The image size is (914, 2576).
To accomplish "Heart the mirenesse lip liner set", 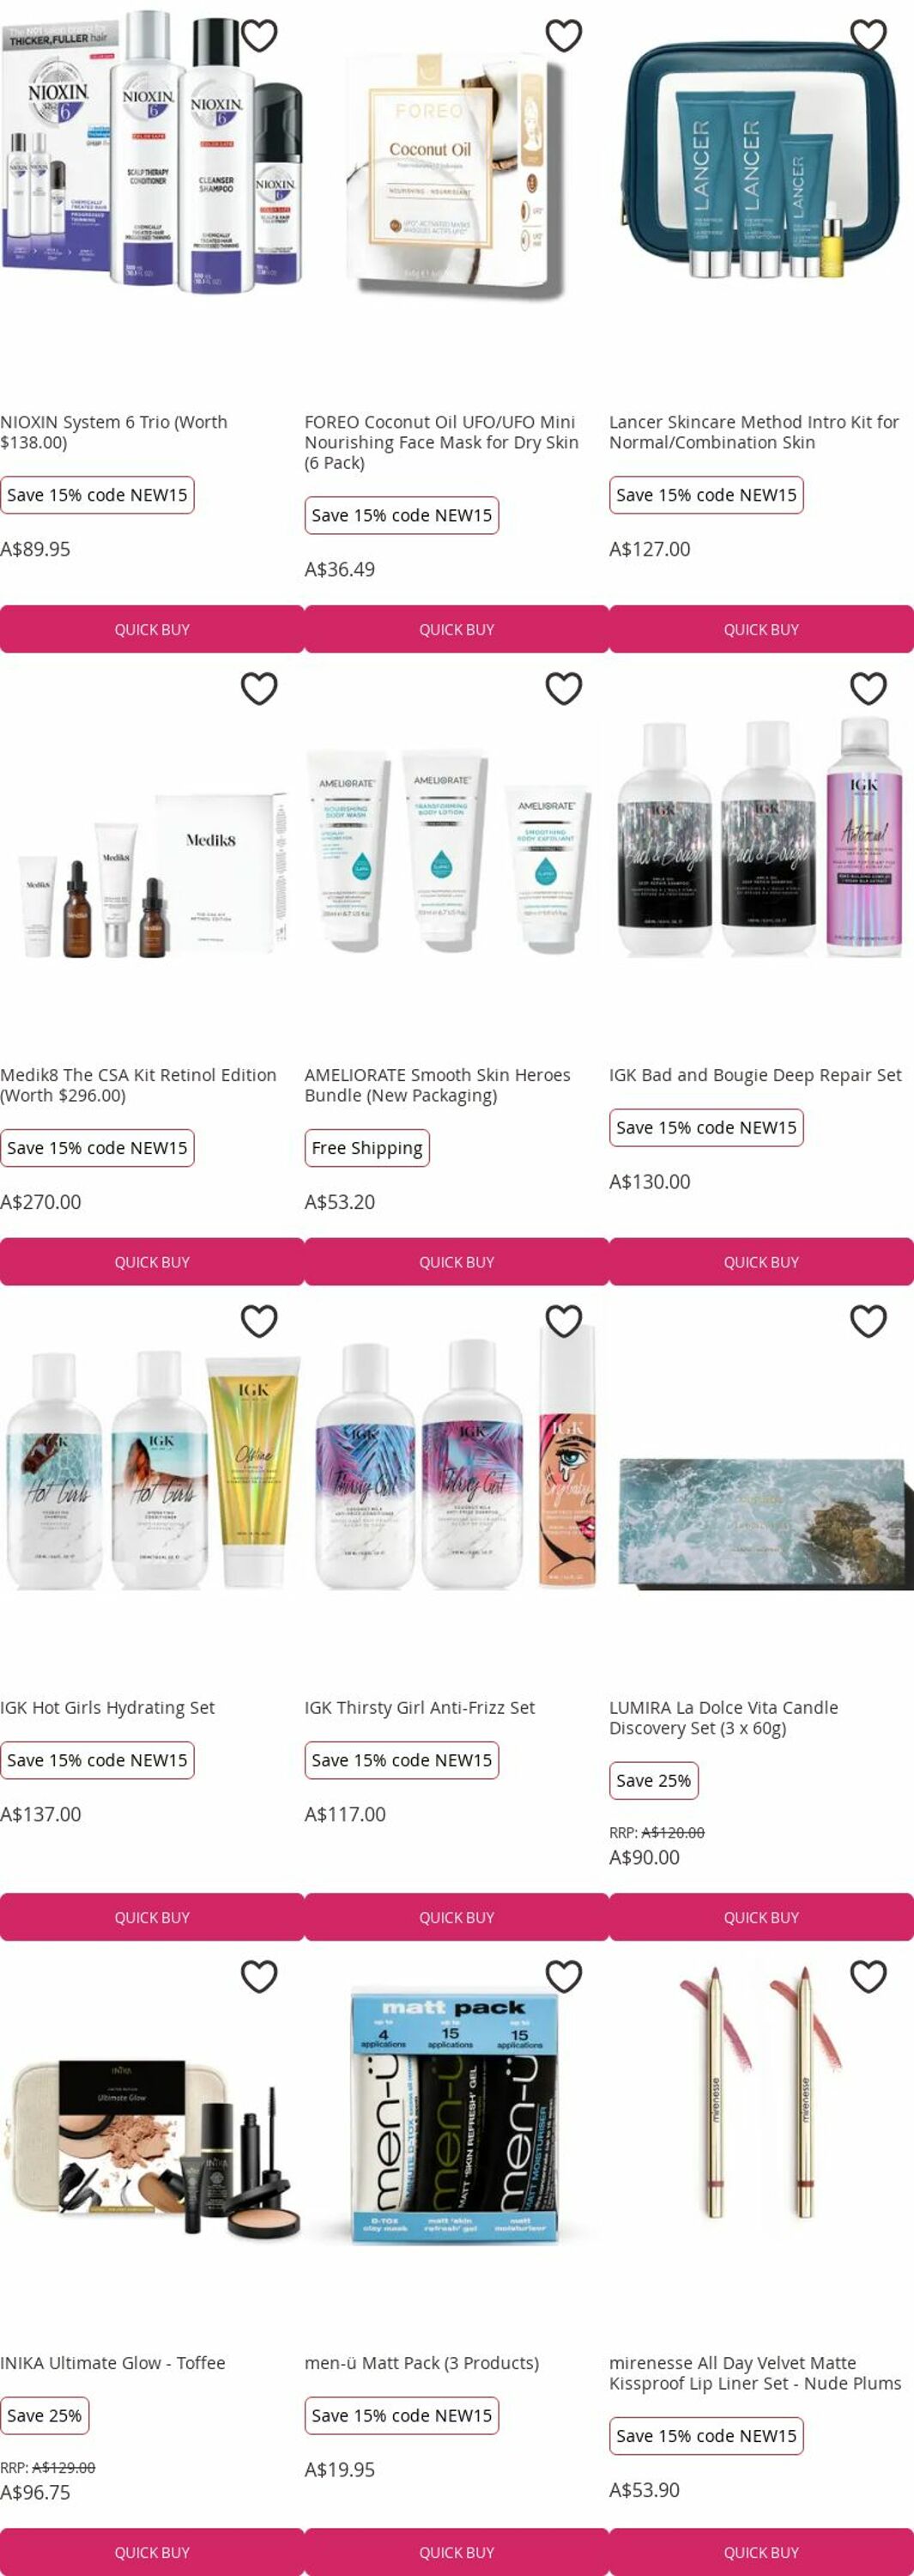I will pos(868,1976).
